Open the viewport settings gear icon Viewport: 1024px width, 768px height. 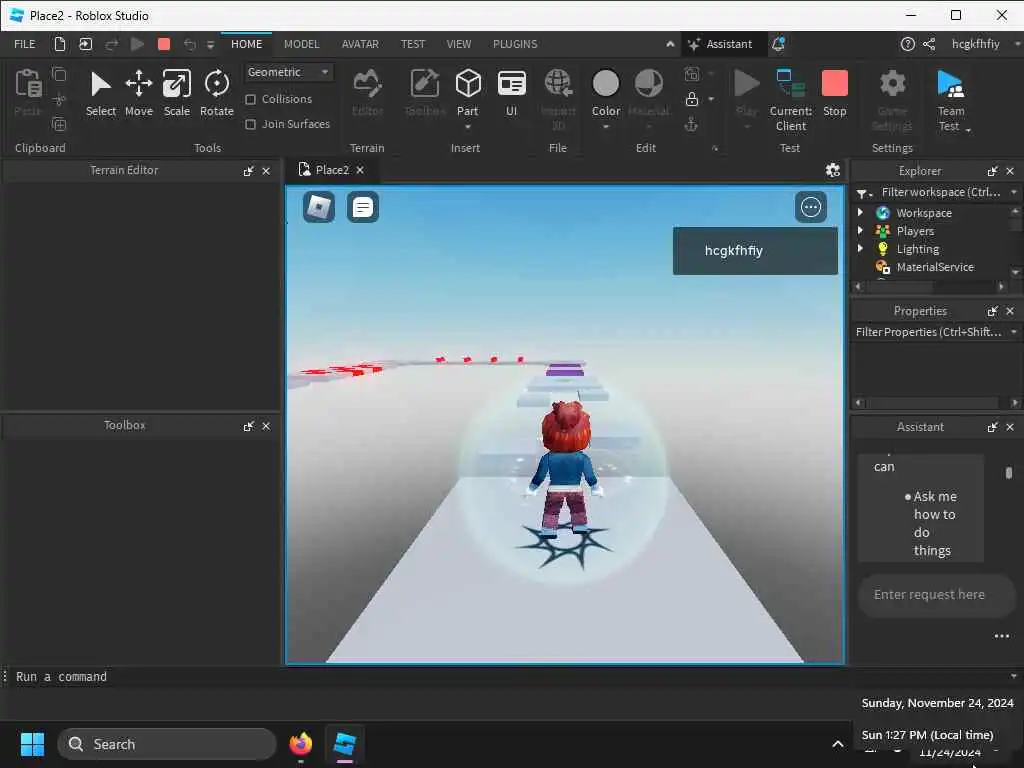pos(832,170)
